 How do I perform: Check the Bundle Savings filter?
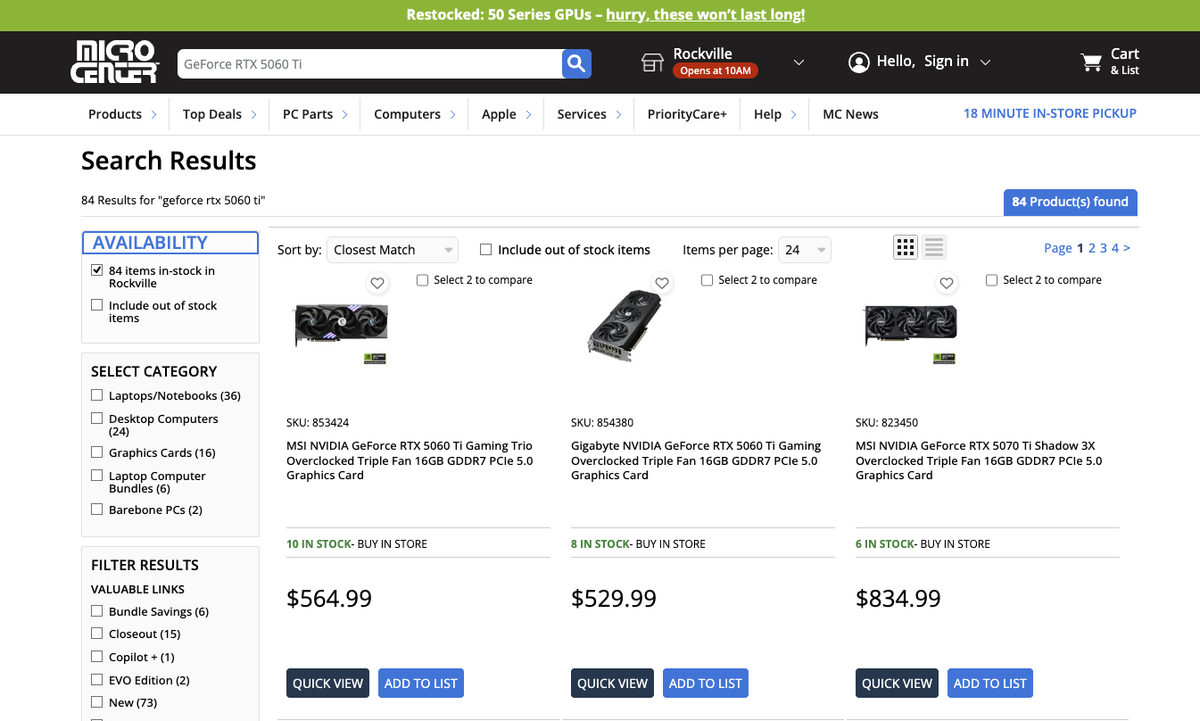pos(97,611)
